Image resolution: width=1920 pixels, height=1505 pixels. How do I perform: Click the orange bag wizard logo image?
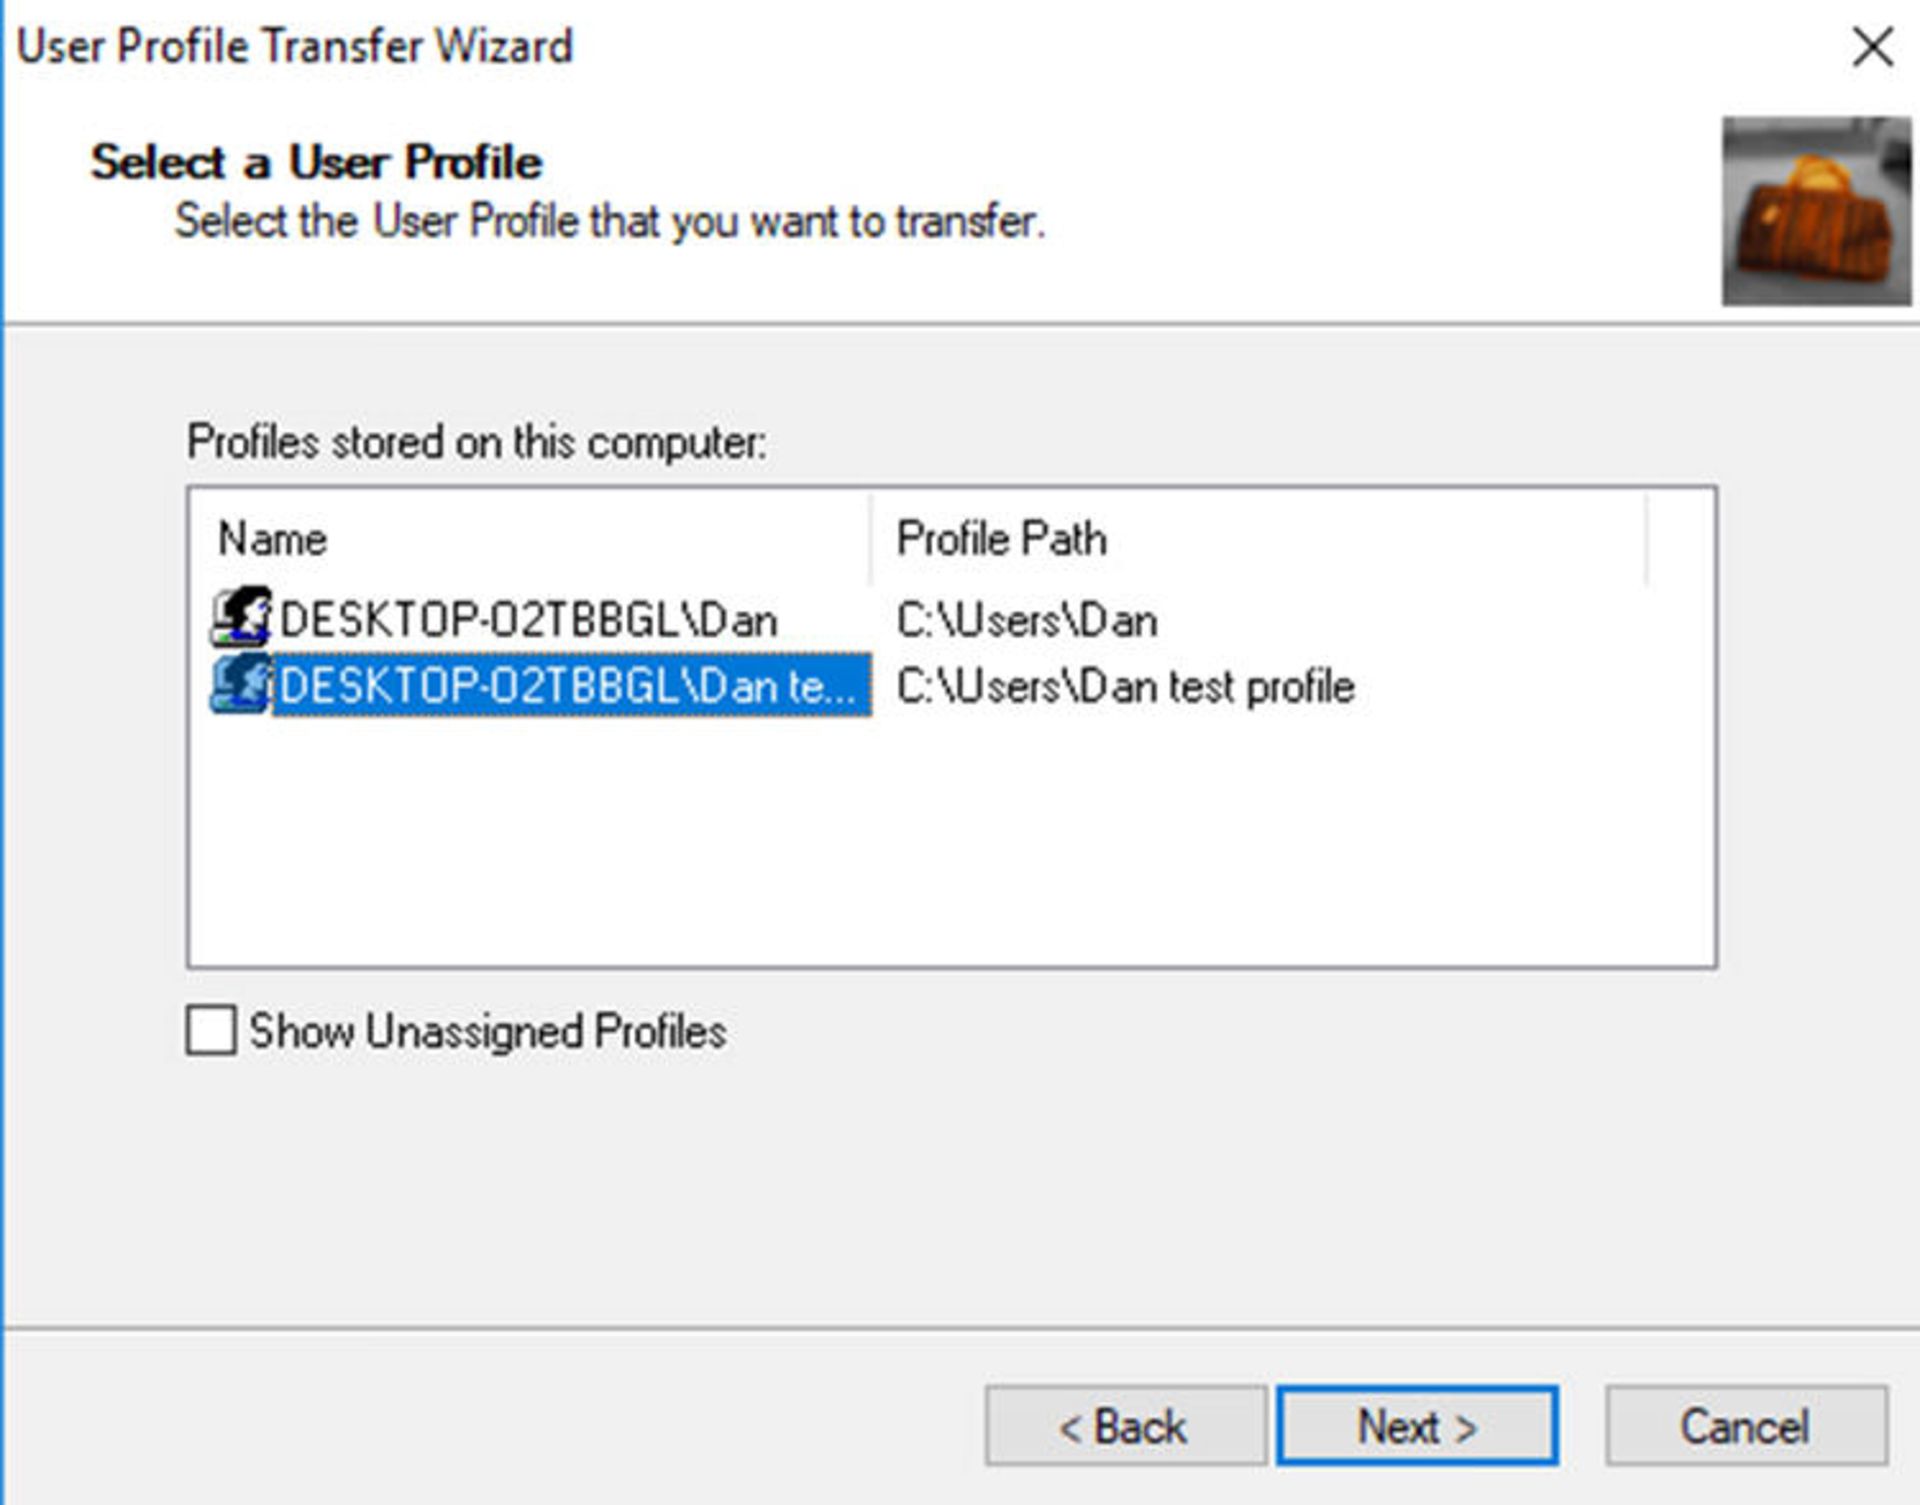[x=1815, y=211]
